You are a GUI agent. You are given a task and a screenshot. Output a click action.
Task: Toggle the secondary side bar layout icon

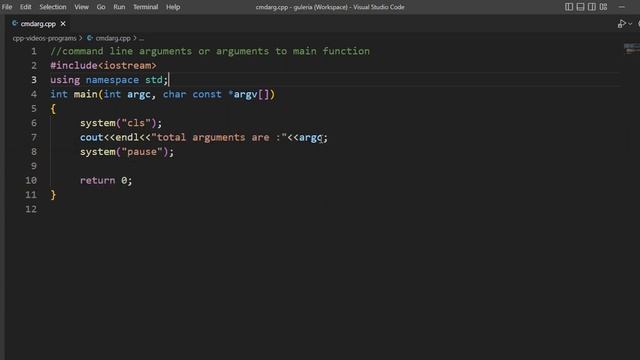tap(591, 7)
